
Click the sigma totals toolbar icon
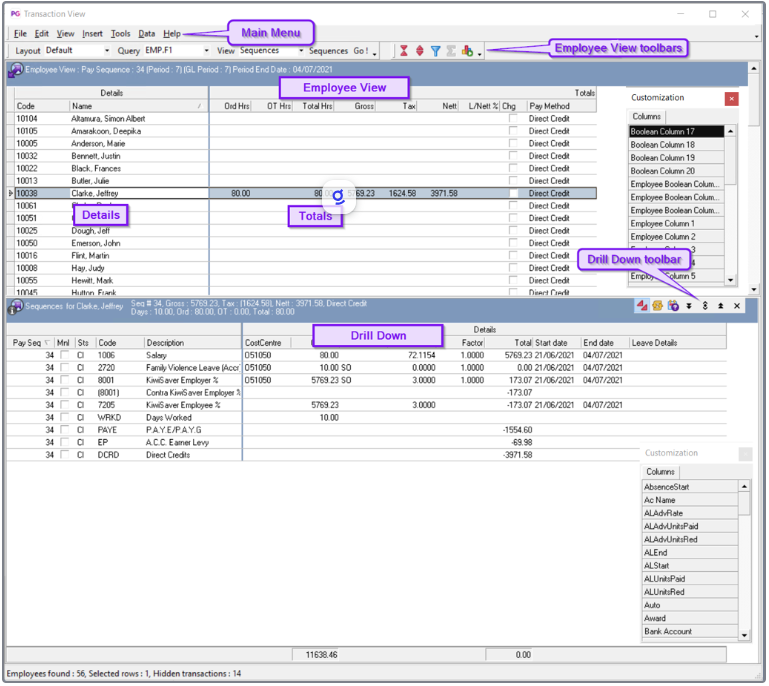click(452, 51)
